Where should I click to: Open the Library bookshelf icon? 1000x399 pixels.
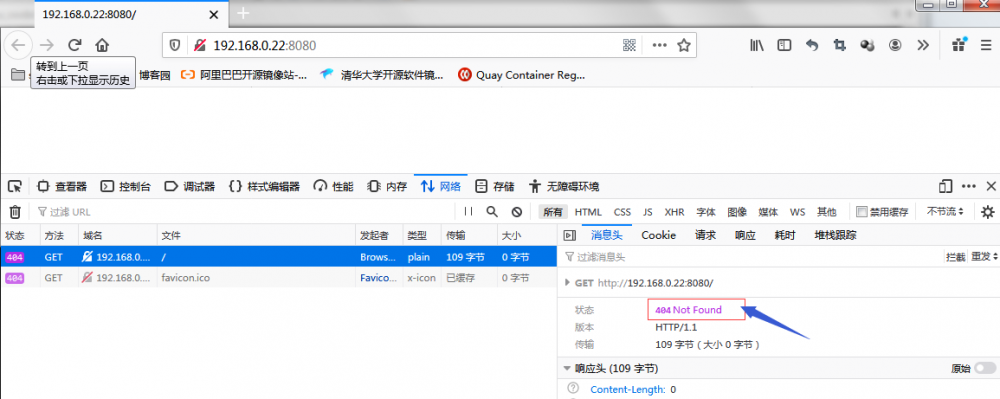pyautogui.click(x=757, y=45)
